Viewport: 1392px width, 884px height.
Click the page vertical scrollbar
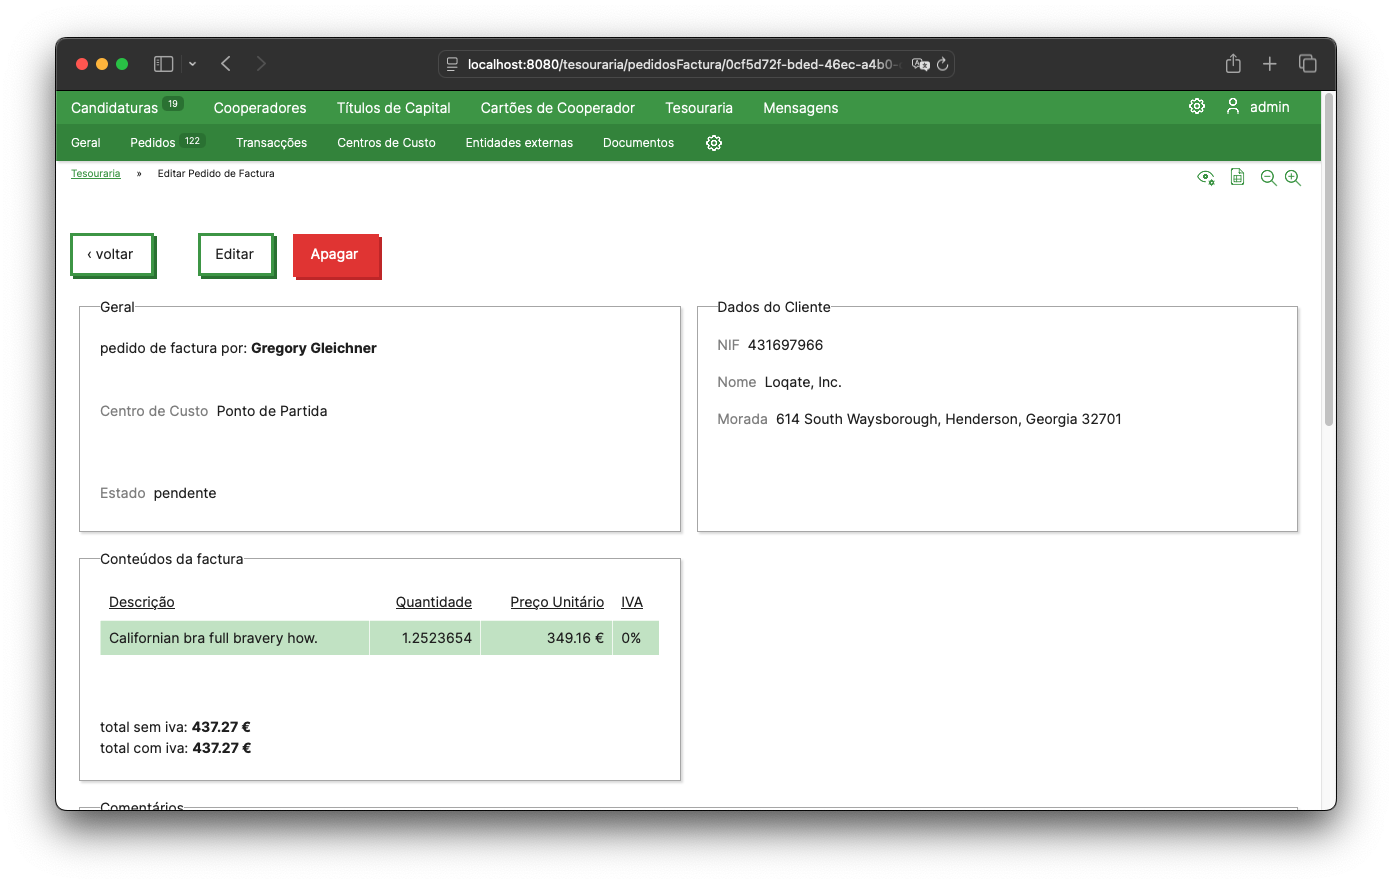point(1329,260)
